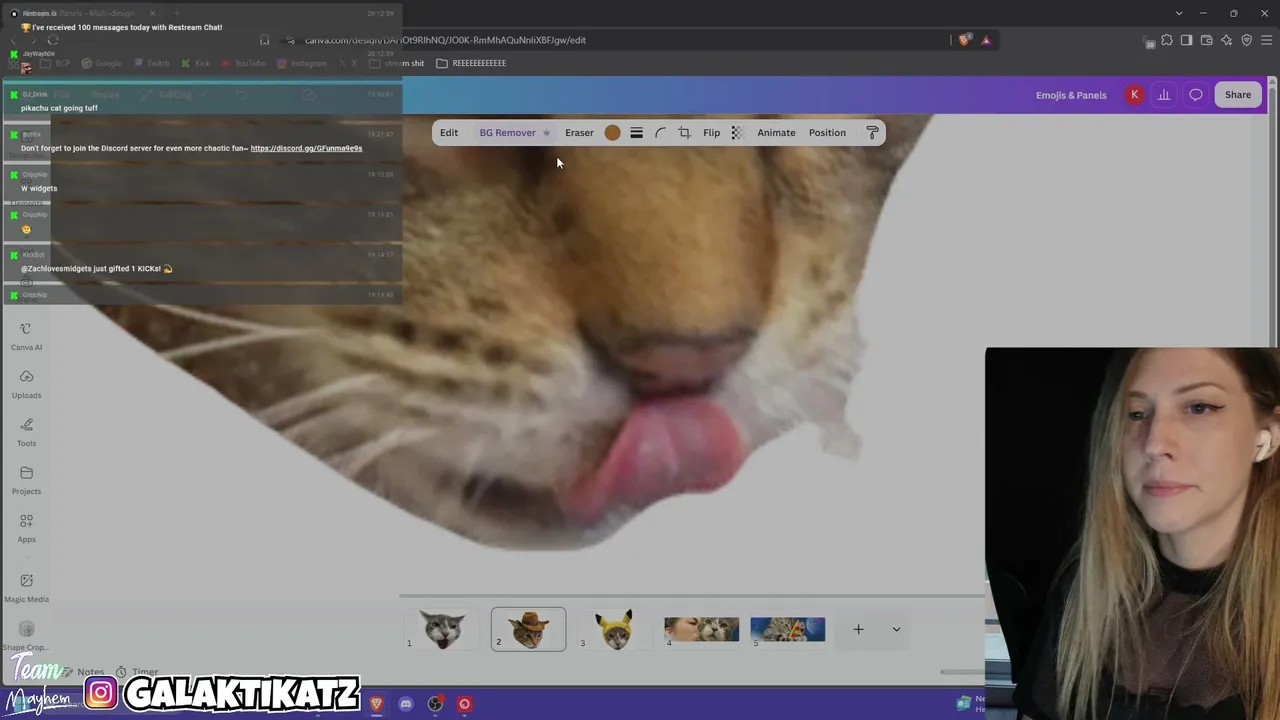Open the Discord taskbar icon
1280x720 pixels.
406,704
